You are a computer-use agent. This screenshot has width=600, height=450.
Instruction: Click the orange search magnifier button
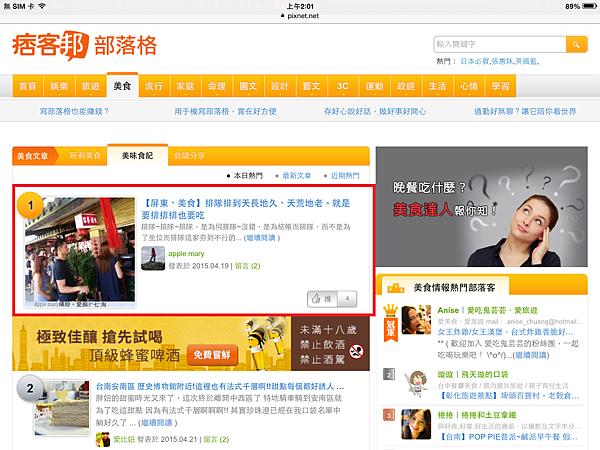(x=576, y=44)
